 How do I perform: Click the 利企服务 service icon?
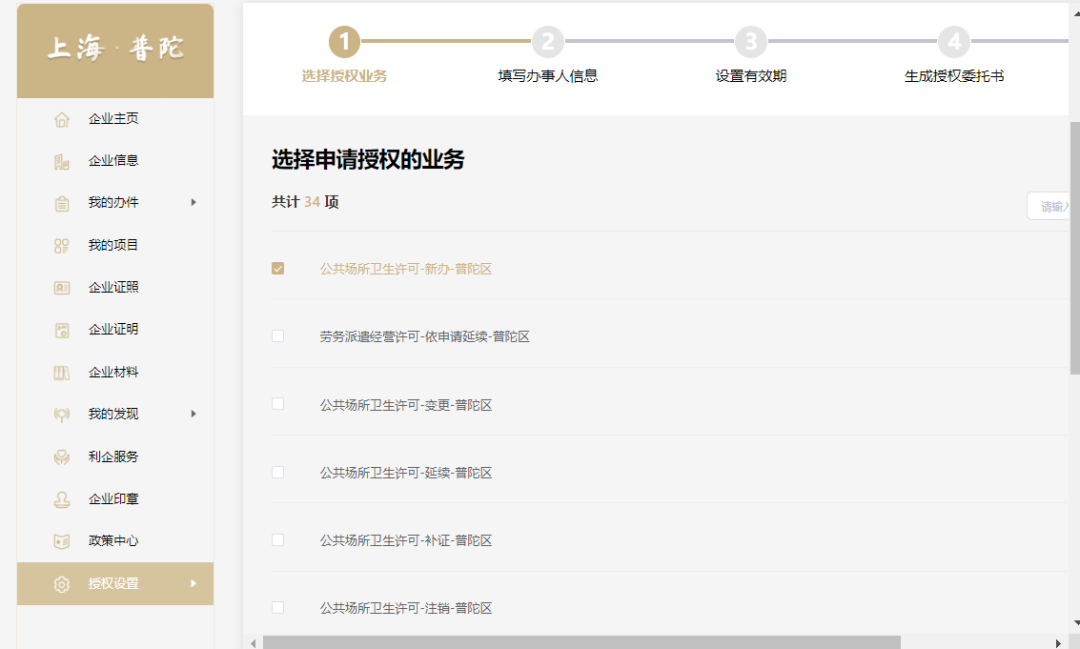tap(61, 456)
